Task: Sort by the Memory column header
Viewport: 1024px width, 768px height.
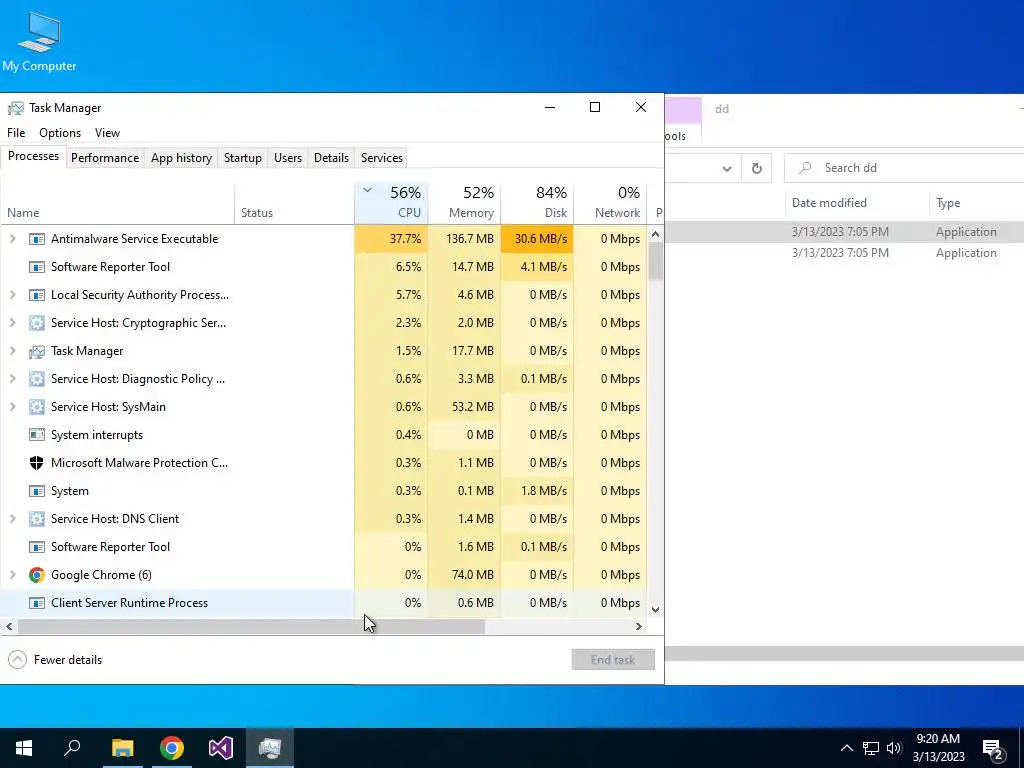Action: (464, 203)
